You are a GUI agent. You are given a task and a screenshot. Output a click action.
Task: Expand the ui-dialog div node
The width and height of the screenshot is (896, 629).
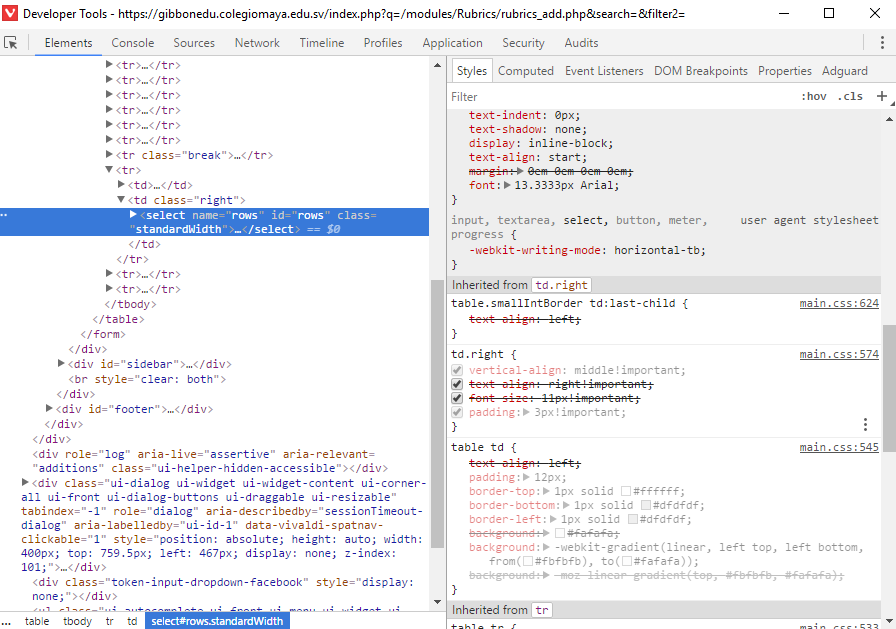(25, 482)
